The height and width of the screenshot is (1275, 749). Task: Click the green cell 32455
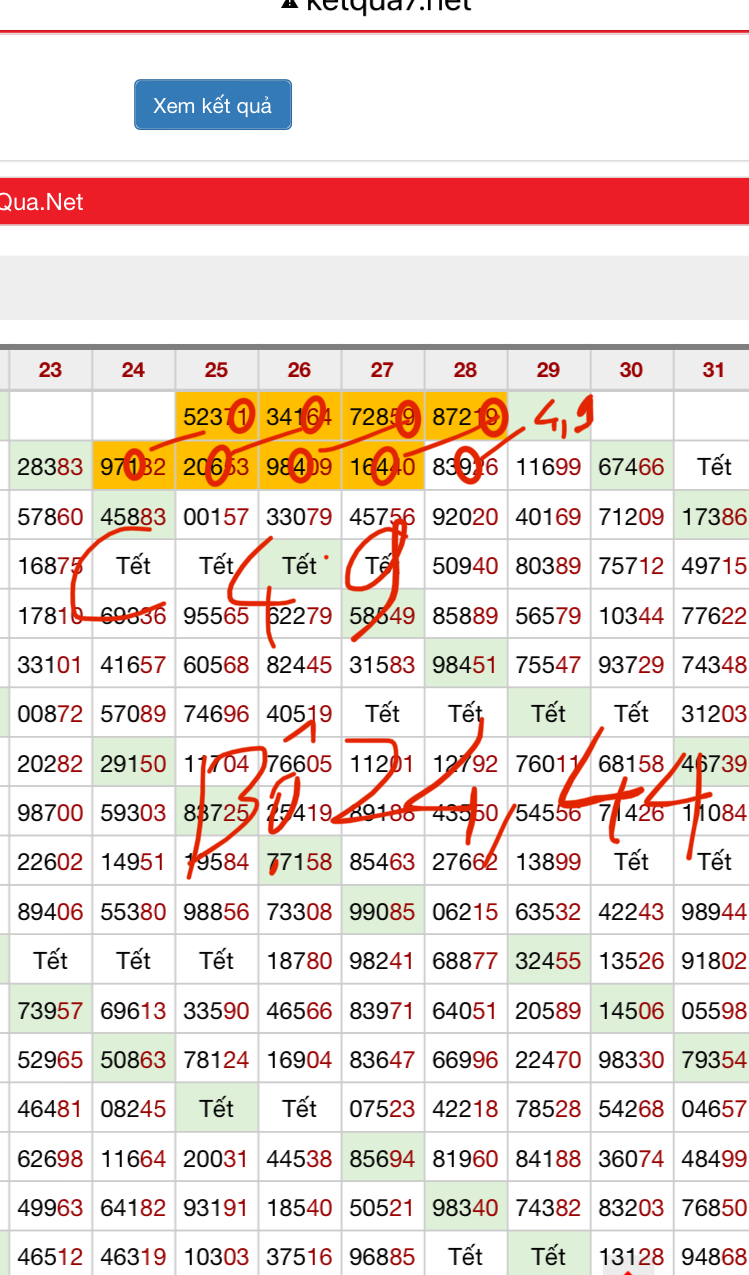tap(548, 961)
